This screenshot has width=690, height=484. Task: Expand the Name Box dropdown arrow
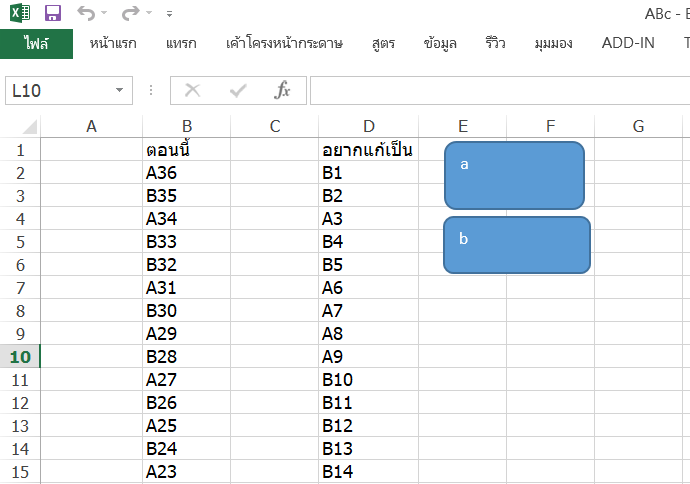click(x=120, y=91)
